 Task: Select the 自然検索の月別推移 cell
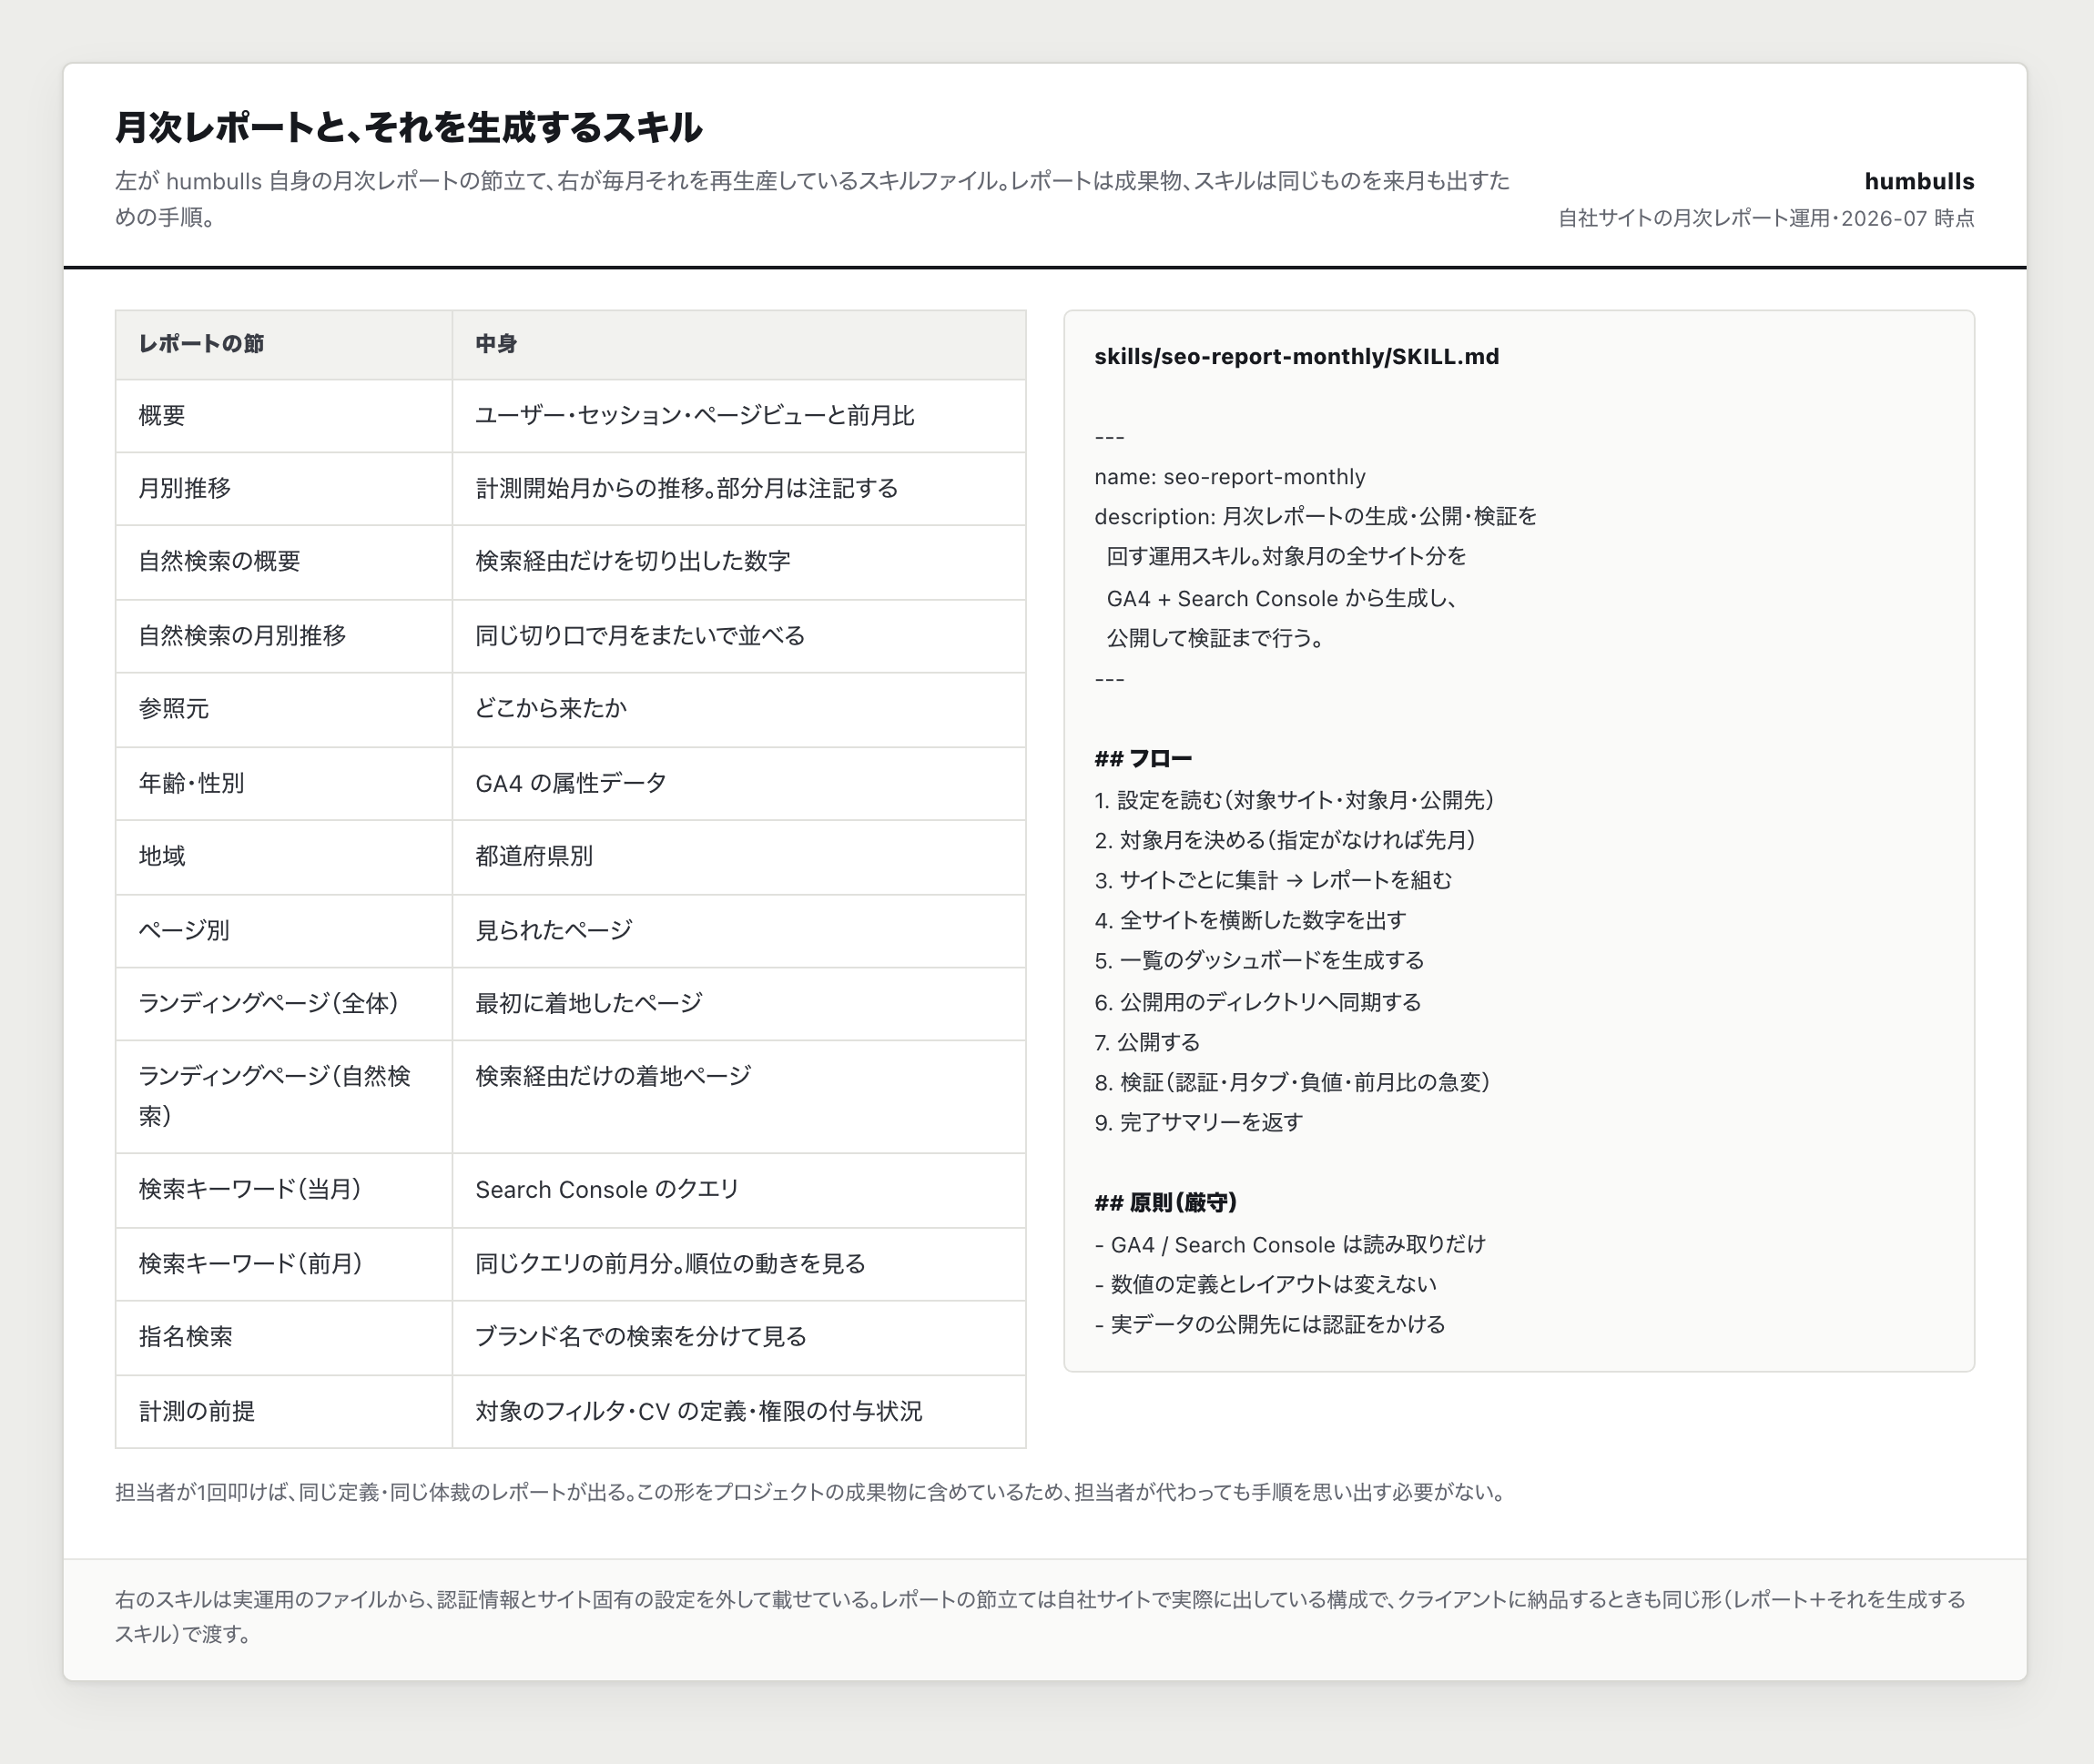[284, 636]
